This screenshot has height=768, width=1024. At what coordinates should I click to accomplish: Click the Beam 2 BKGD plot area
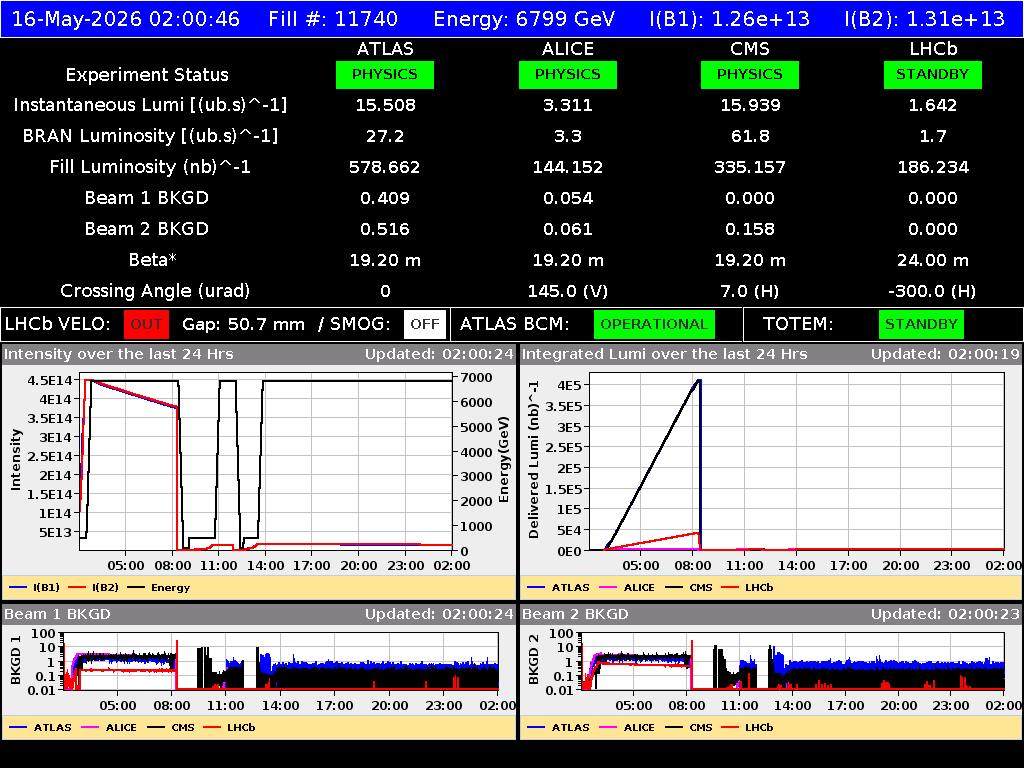(793, 661)
